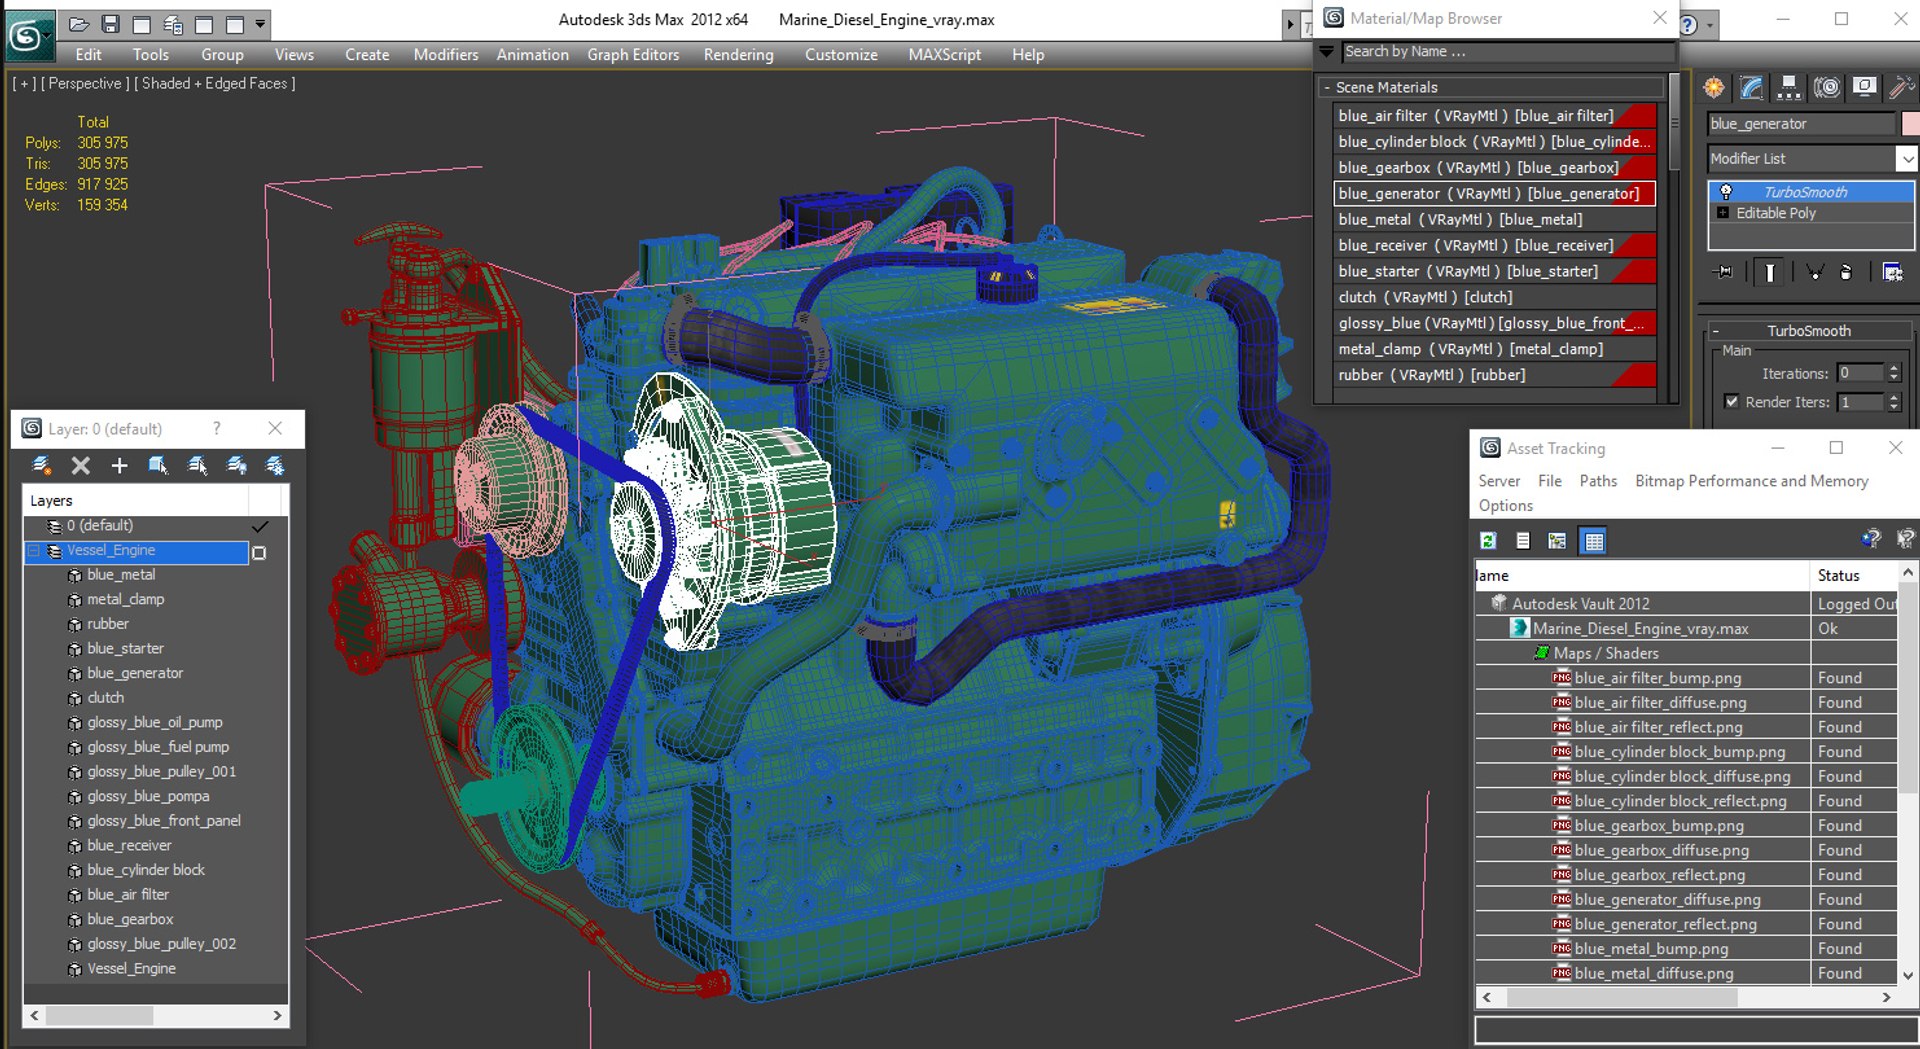This screenshot has height=1049, width=1920.
Task: Select blue_metal material in Scene Materials
Action: [x=1496, y=220]
